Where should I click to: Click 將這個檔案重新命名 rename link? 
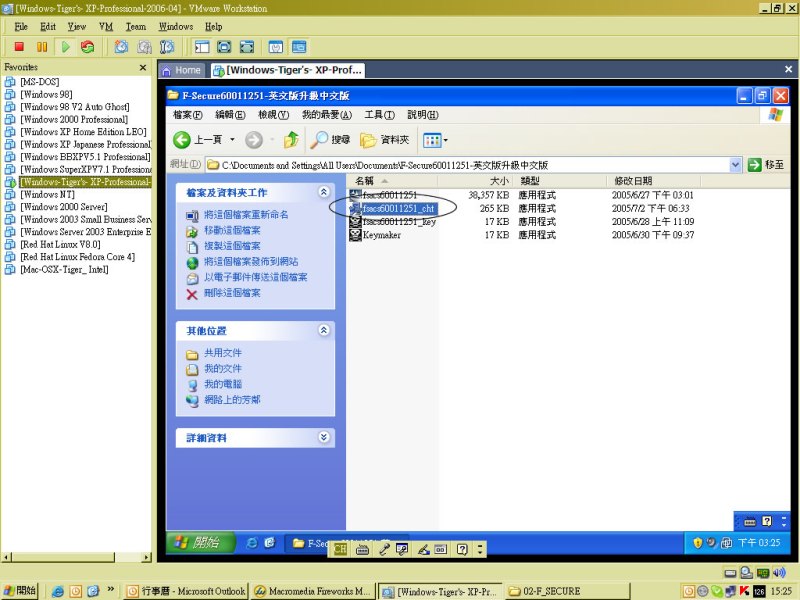point(246,215)
